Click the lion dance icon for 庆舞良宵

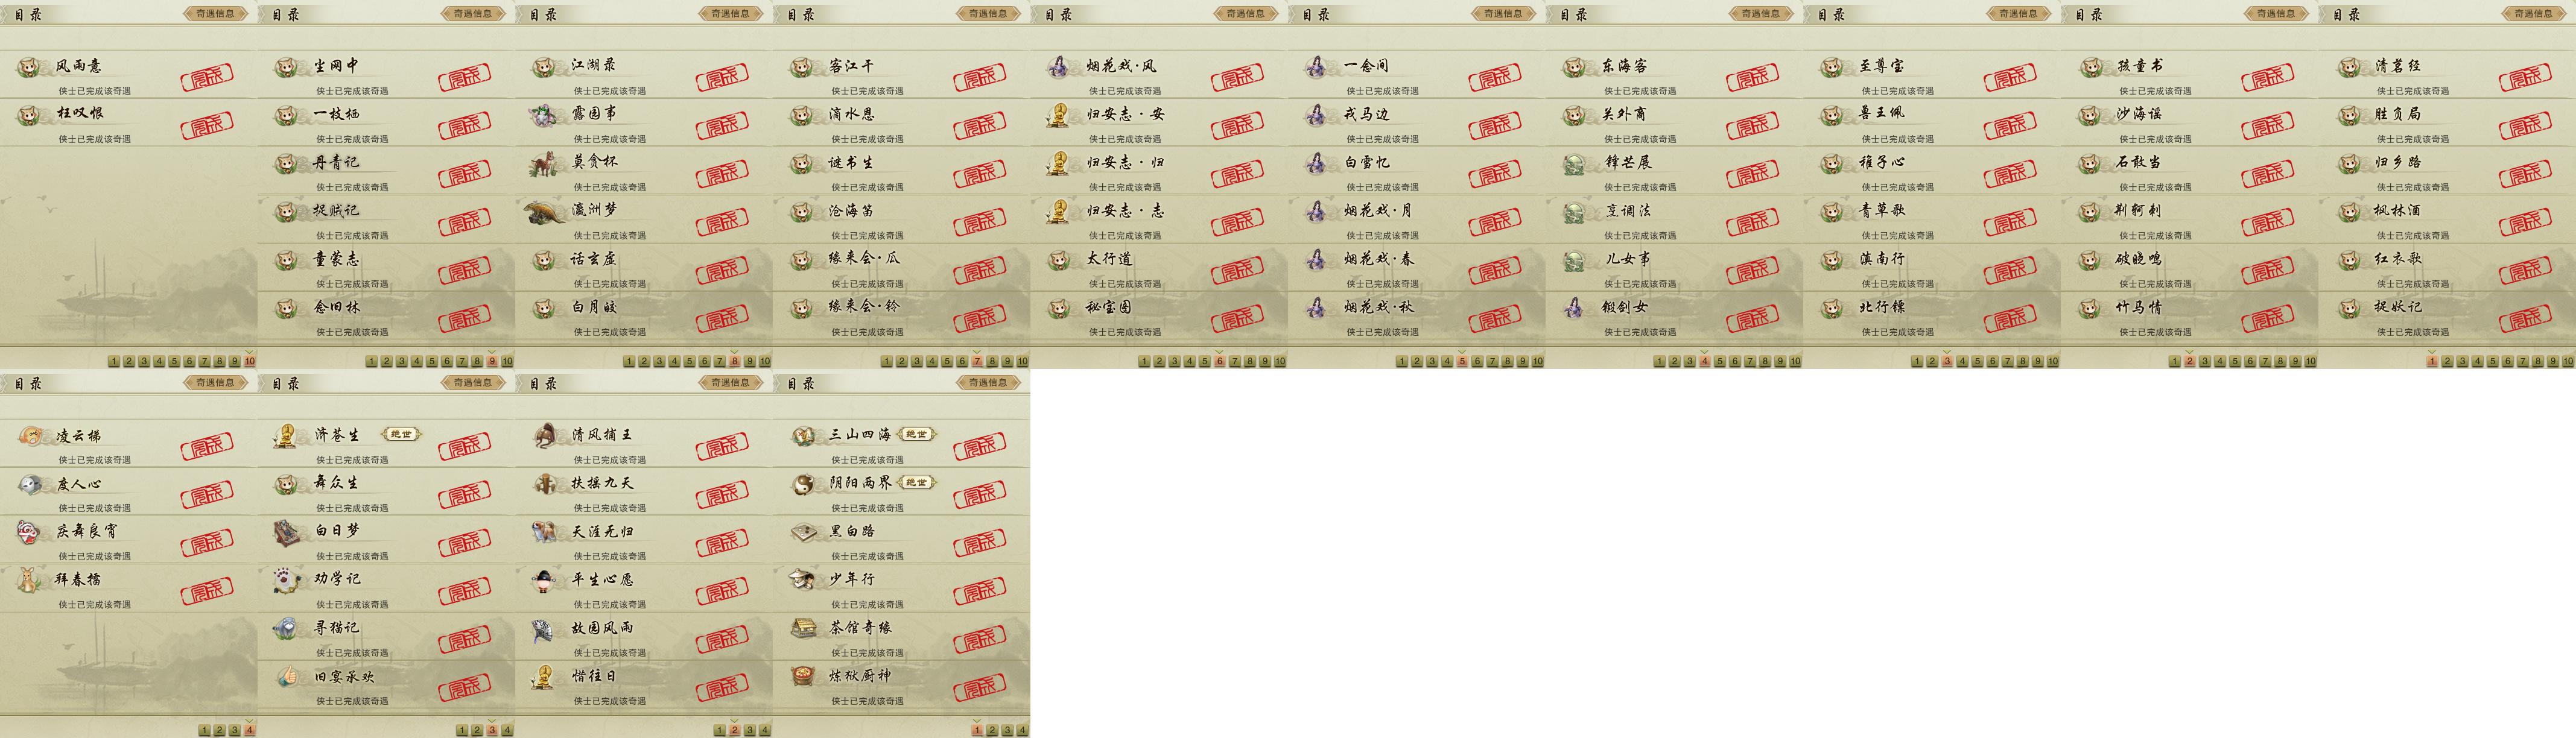(x=29, y=532)
